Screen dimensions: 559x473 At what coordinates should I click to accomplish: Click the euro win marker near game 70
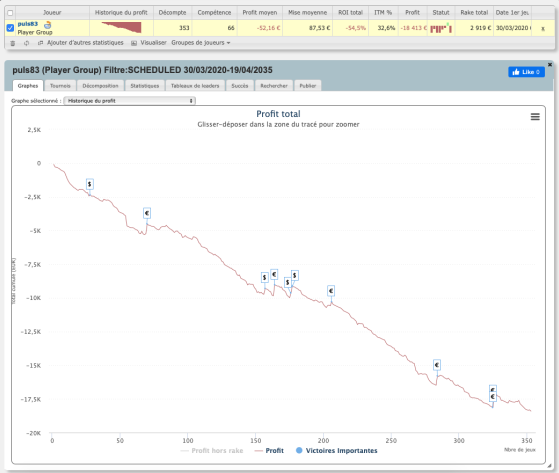[147, 213]
